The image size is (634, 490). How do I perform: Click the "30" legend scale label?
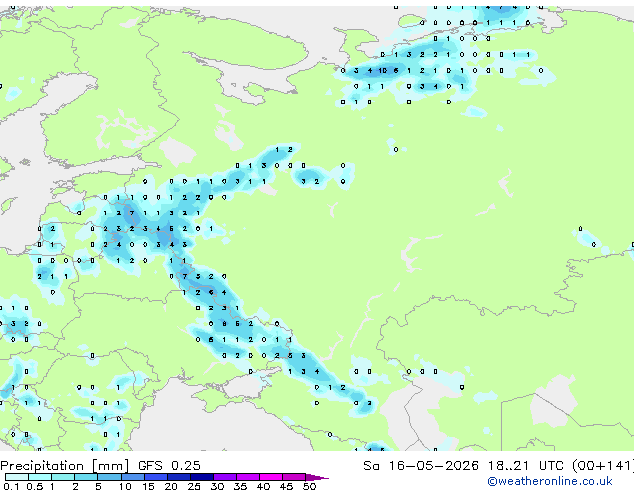tap(217, 486)
